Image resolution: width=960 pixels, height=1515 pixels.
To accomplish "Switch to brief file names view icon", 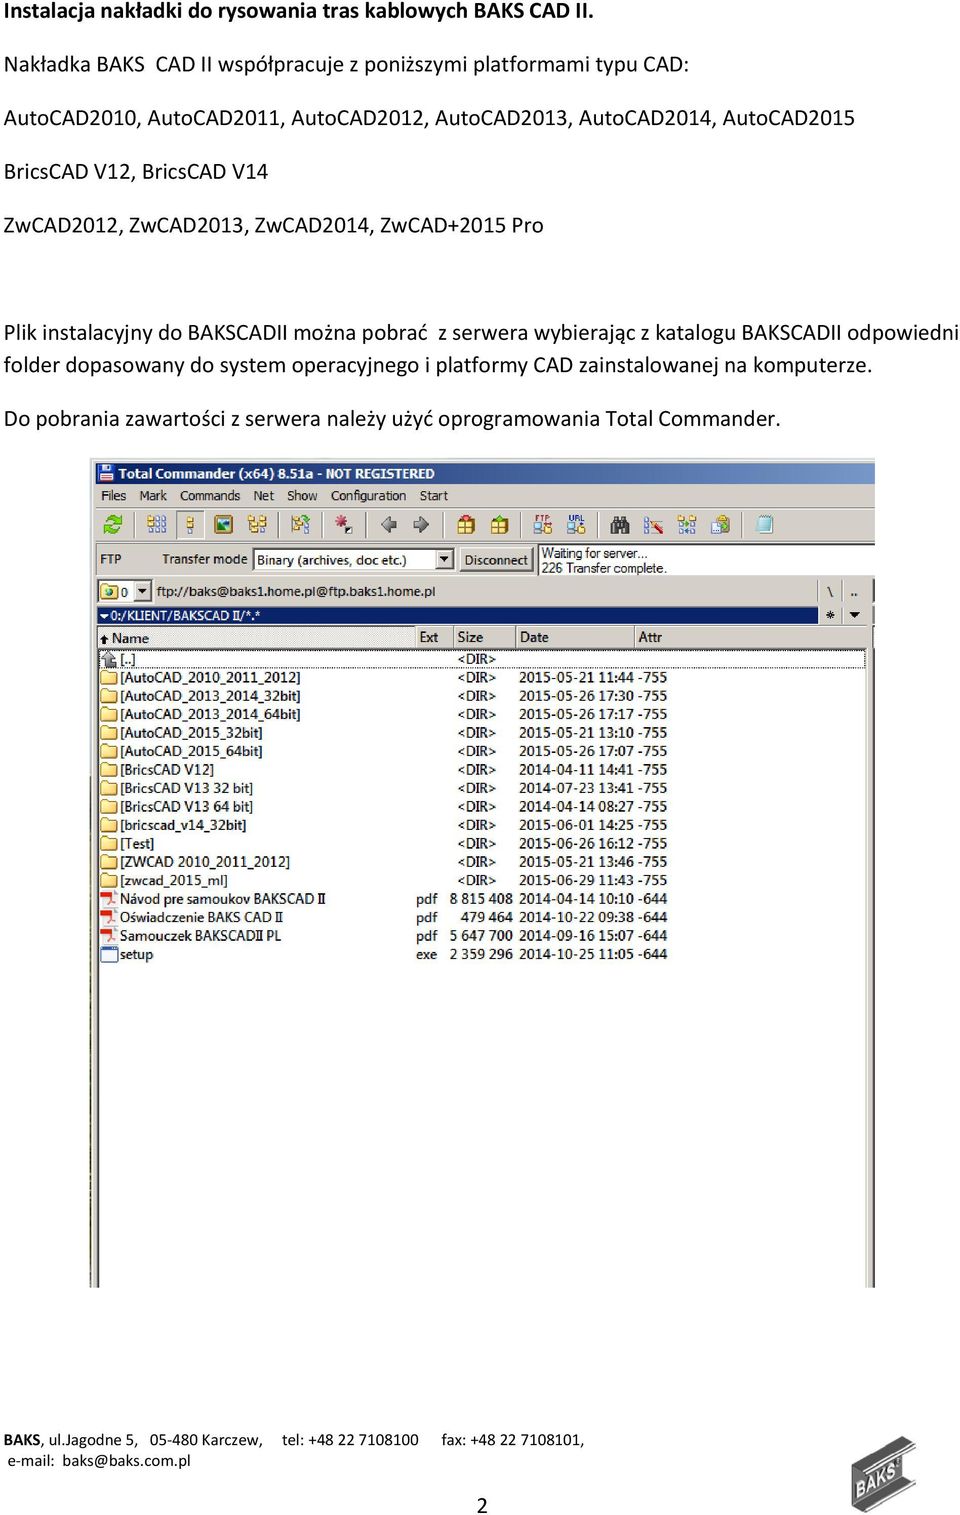I will click(157, 524).
